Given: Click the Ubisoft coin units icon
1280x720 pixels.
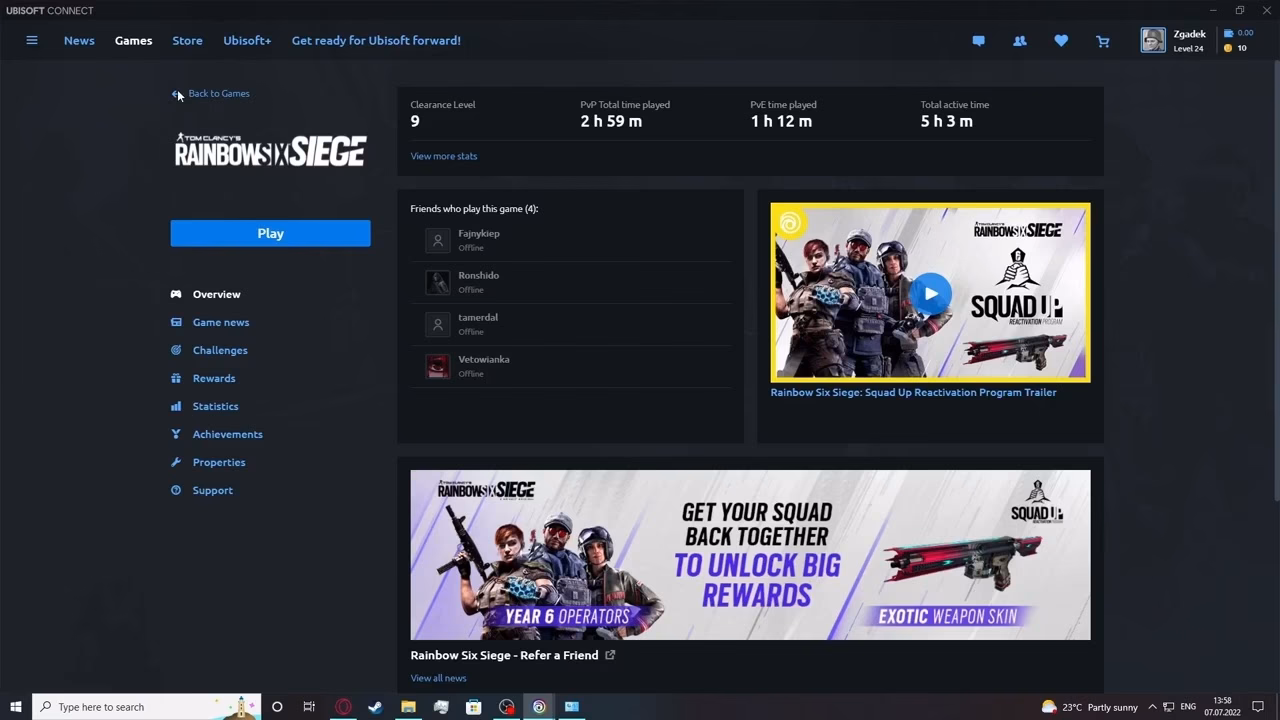Looking at the screenshot, I should click(1229, 48).
